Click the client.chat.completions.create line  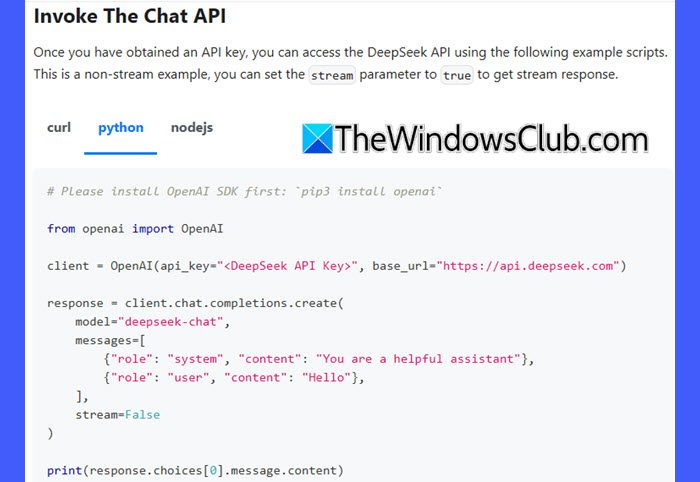tap(196, 303)
